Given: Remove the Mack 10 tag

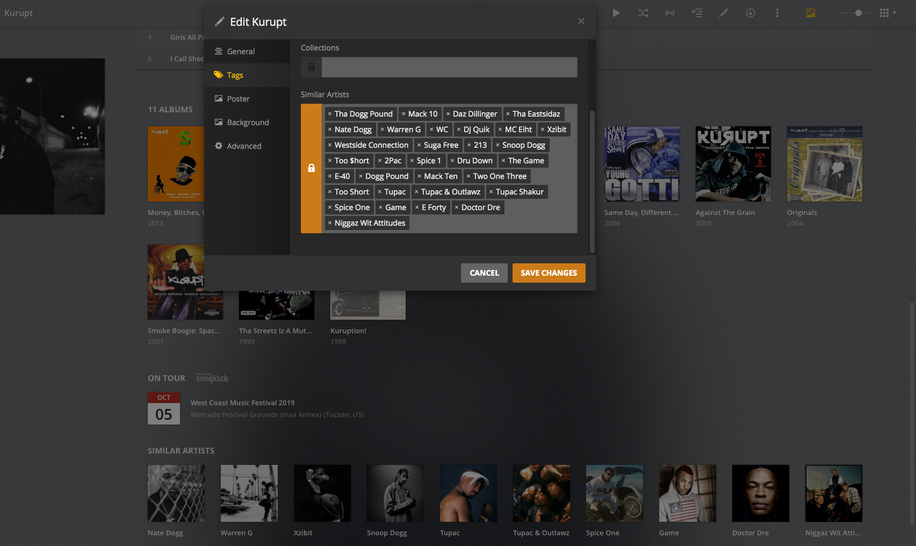Looking at the screenshot, I should tap(403, 114).
